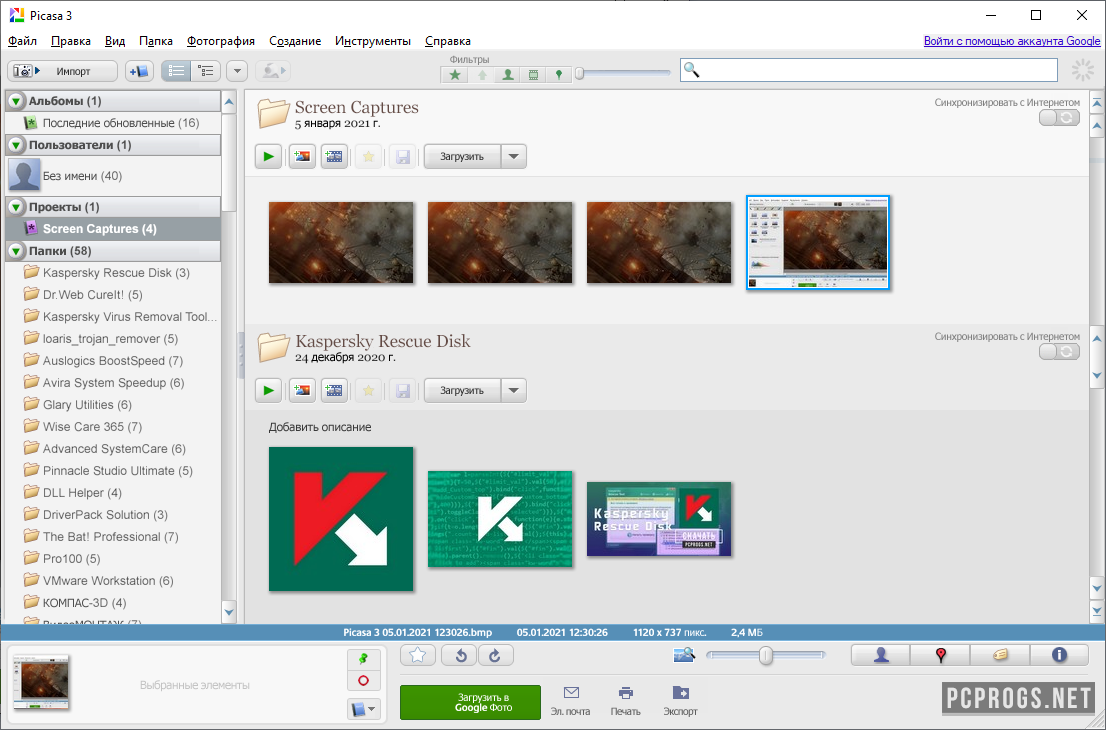The image size is (1106, 730).
Task: Show the People panel
Action: (x=881, y=655)
